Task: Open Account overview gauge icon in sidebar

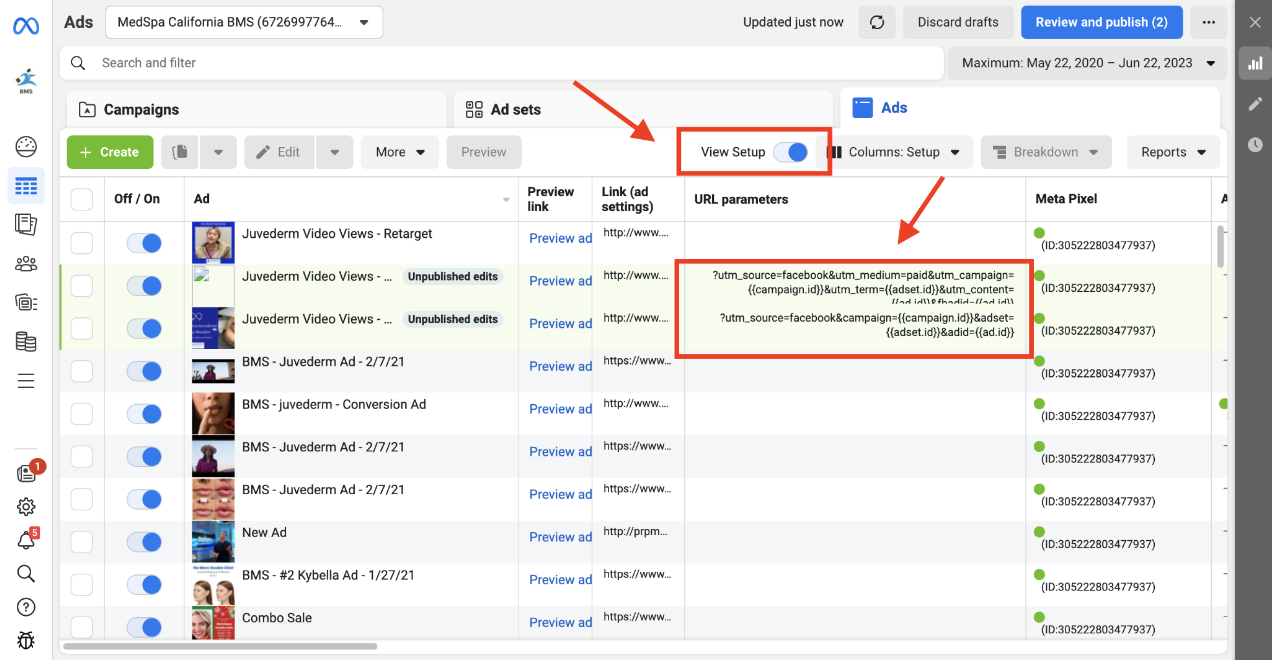Action: pos(26,147)
